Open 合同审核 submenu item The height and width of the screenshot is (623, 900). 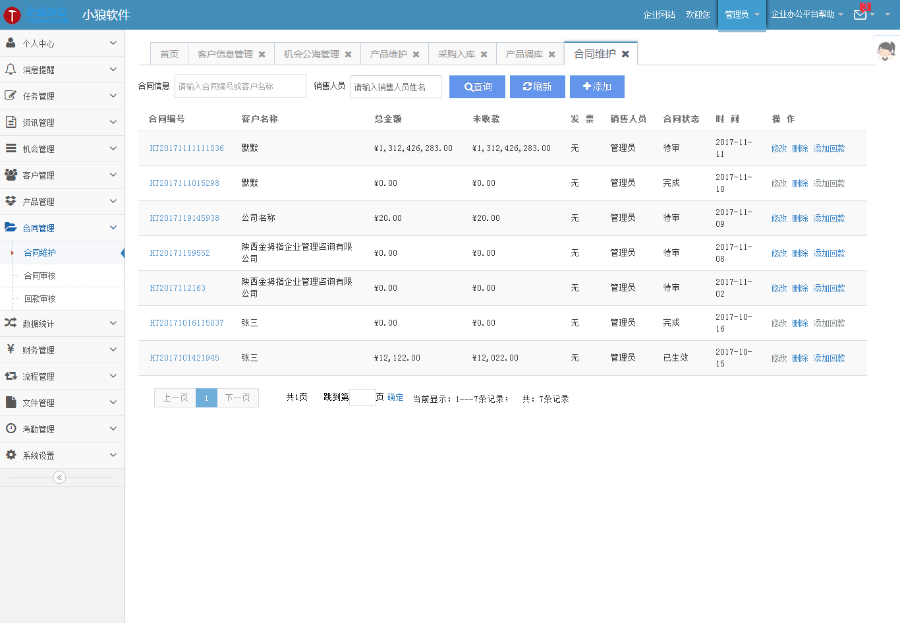40,276
